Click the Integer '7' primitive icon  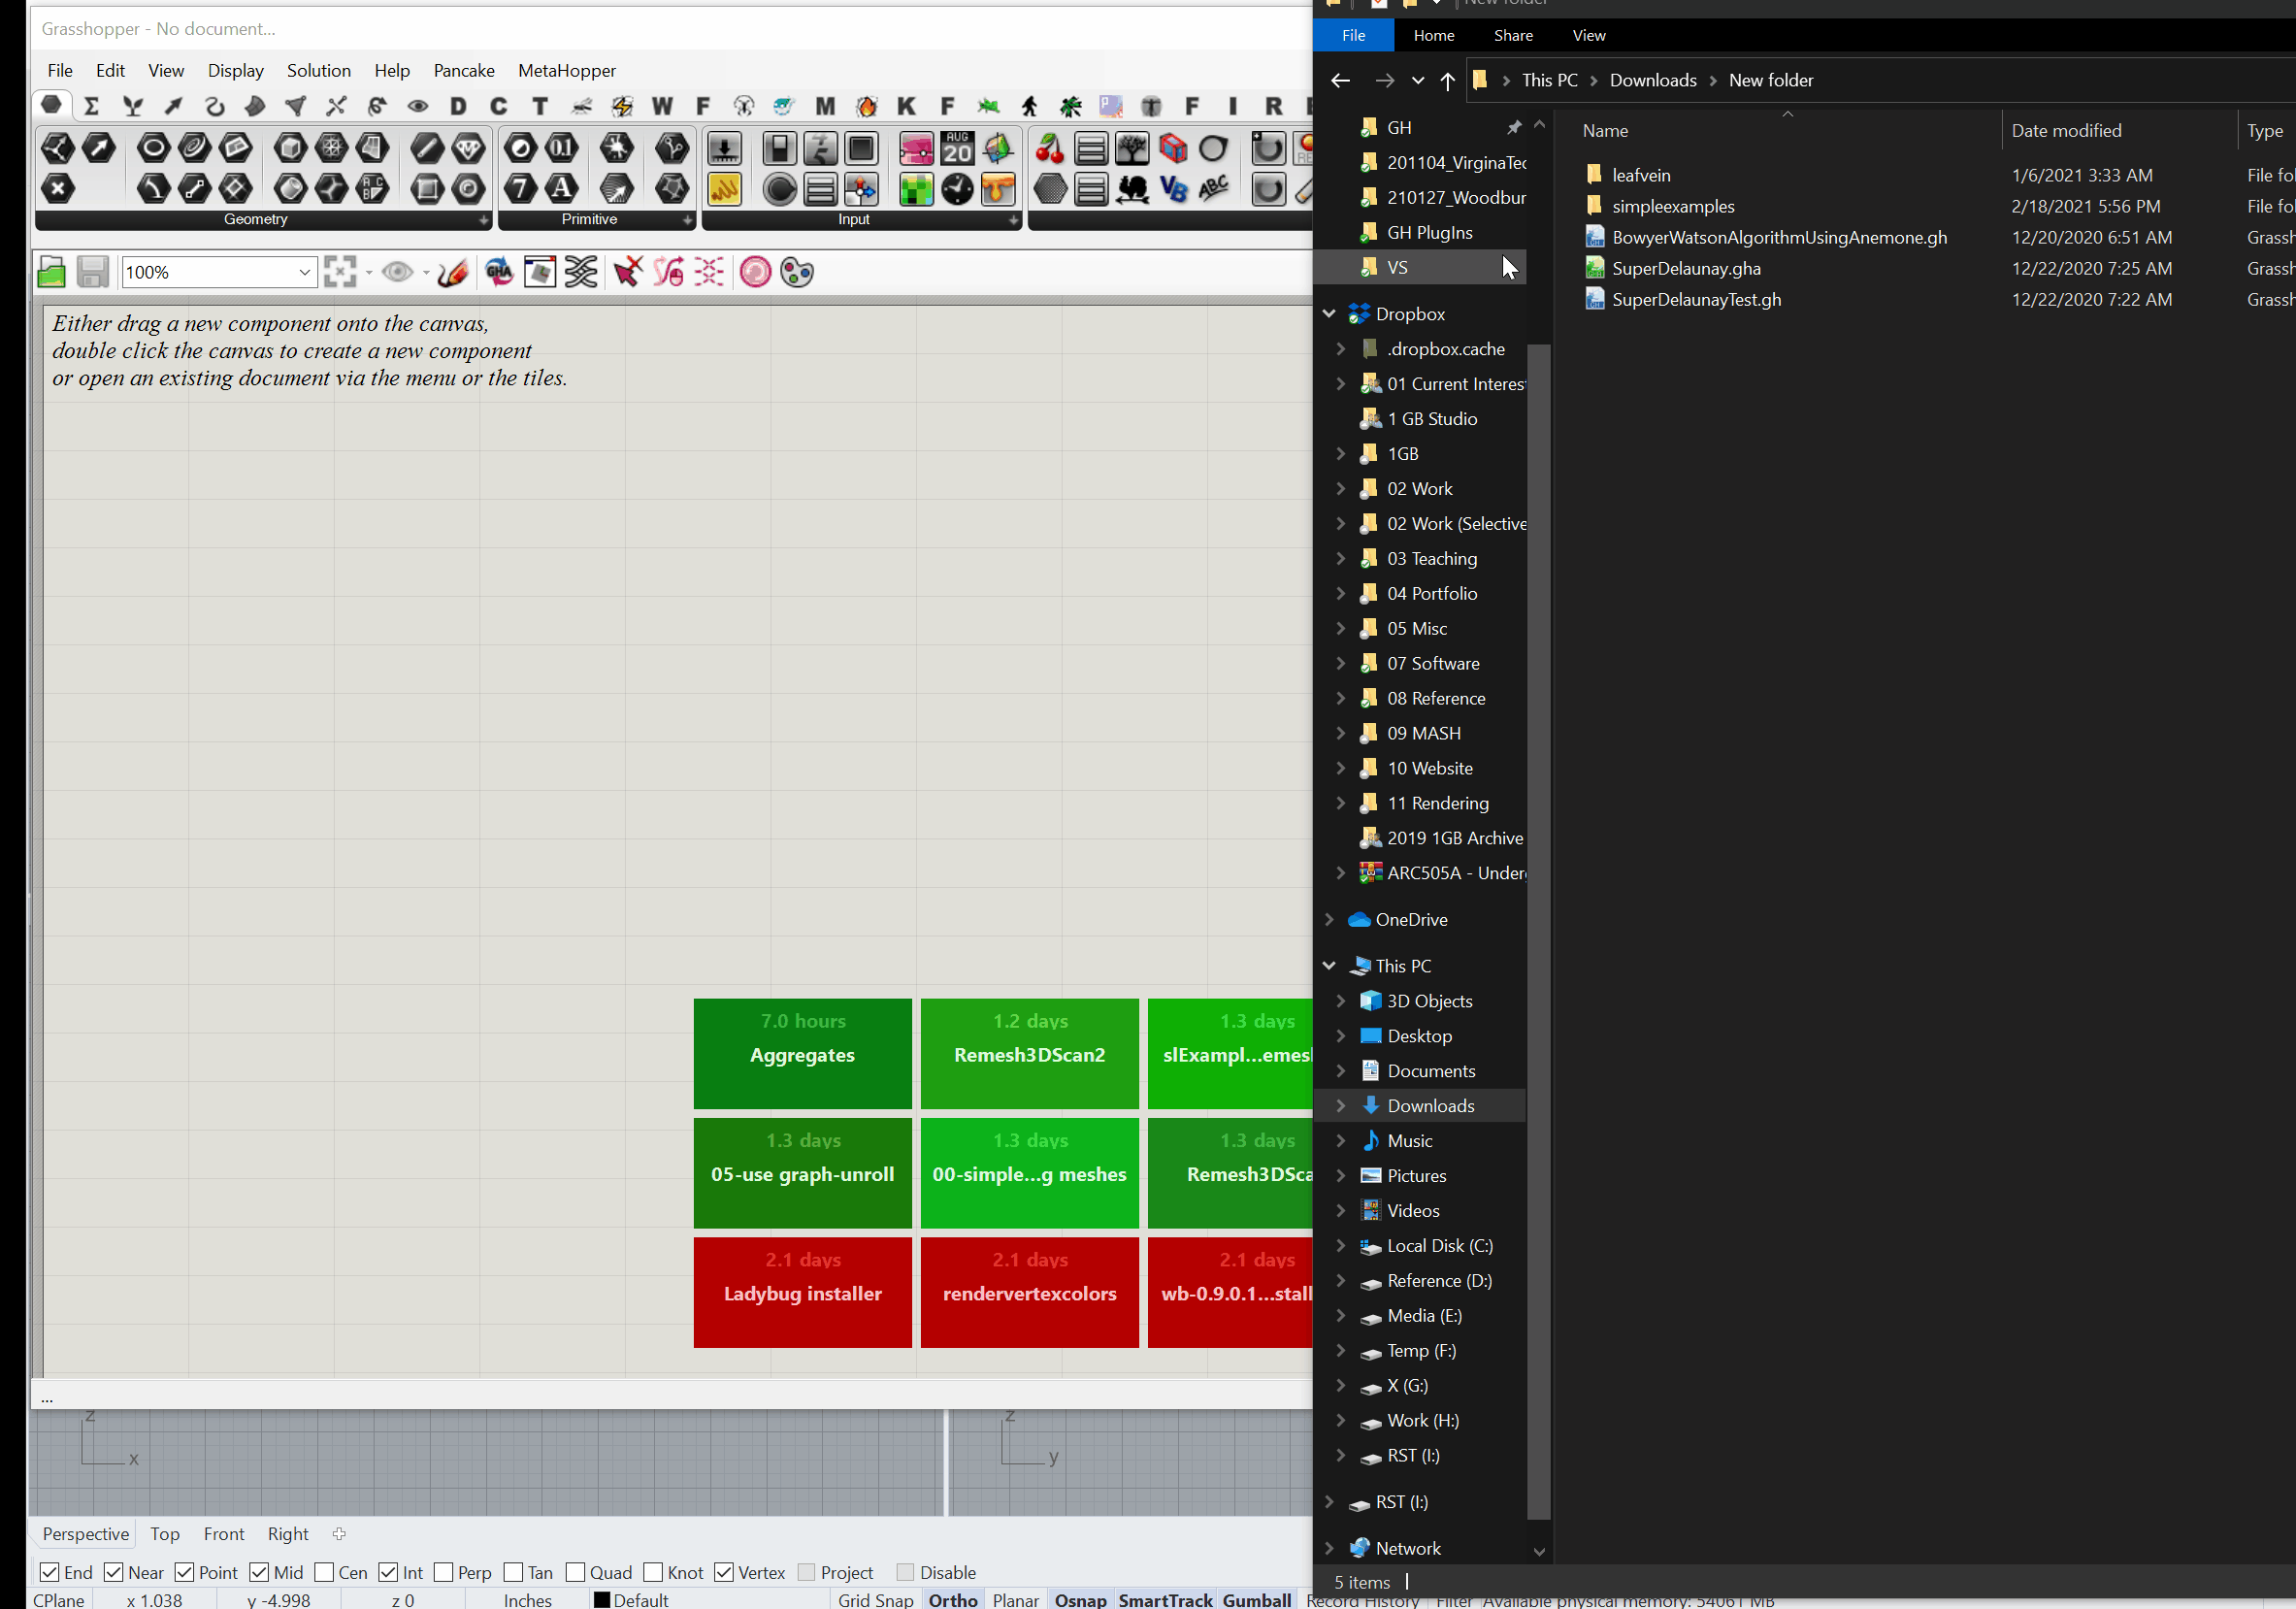pyautogui.click(x=520, y=188)
